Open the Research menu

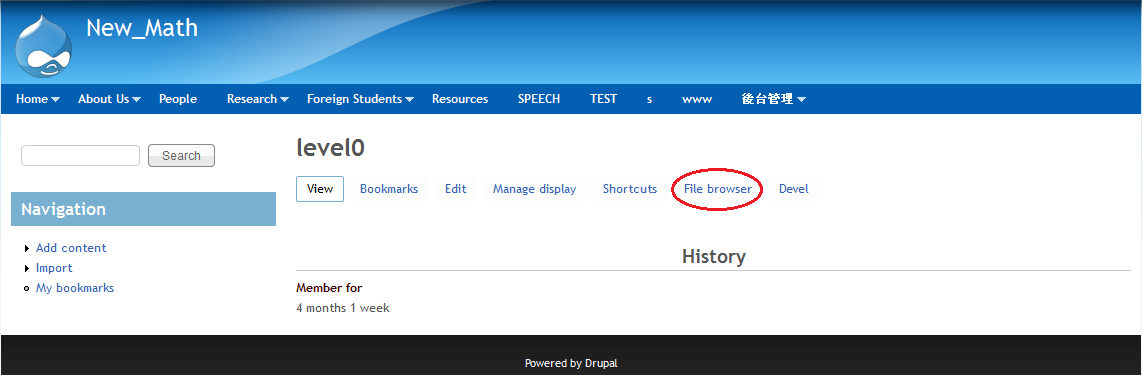point(252,99)
